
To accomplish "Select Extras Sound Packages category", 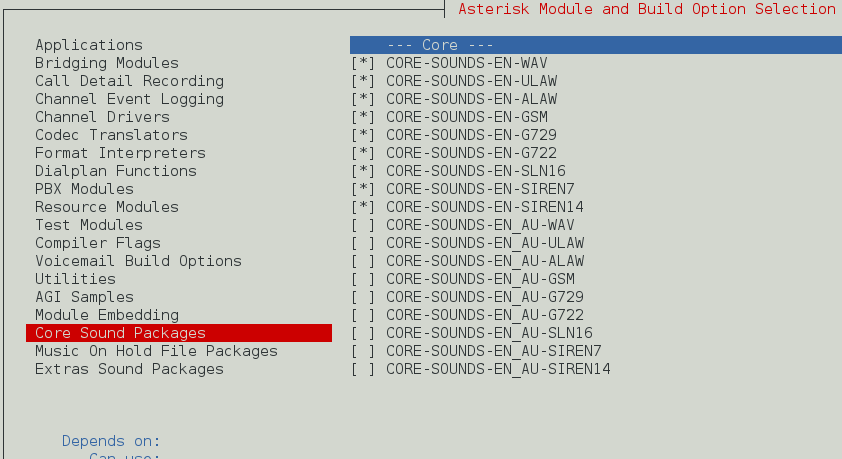I will click(129, 369).
